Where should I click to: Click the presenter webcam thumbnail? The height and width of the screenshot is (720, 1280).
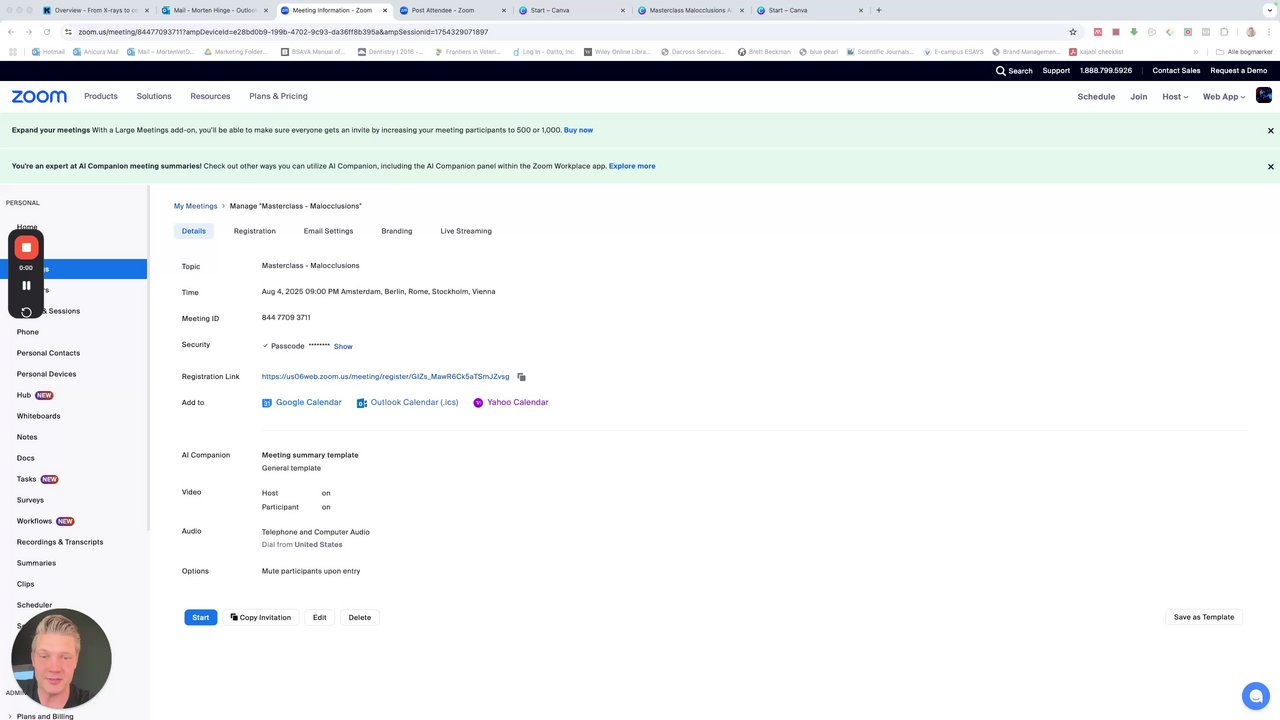(x=61, y=658)
